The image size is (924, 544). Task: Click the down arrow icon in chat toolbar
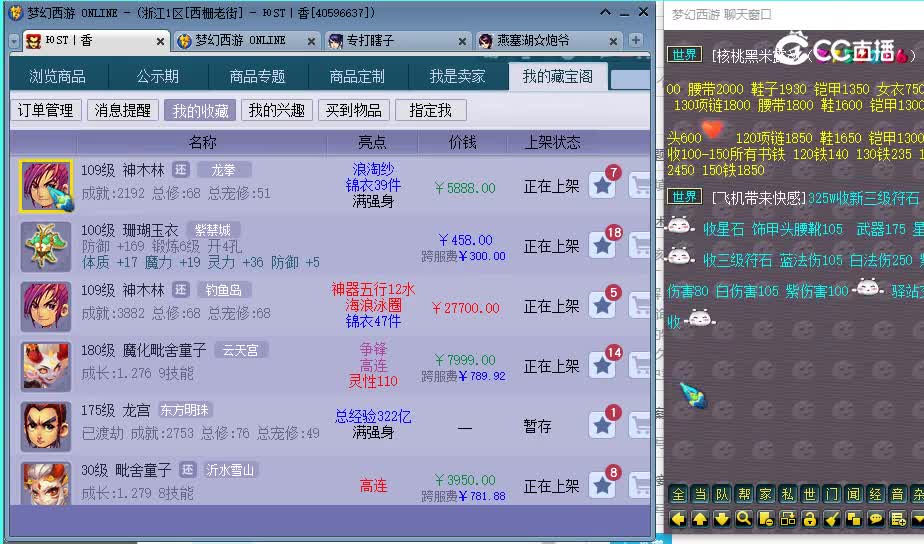click(722, 519)
